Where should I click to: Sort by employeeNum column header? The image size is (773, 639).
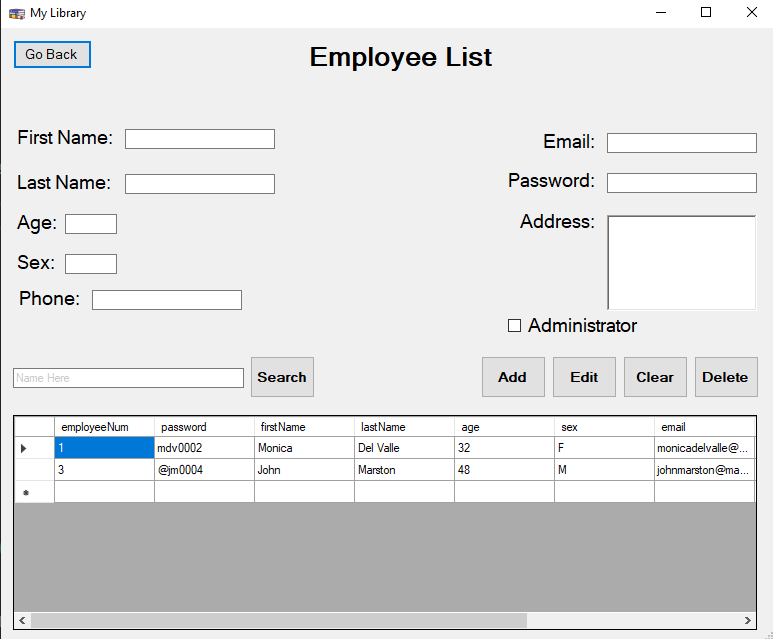pos(104,427)
